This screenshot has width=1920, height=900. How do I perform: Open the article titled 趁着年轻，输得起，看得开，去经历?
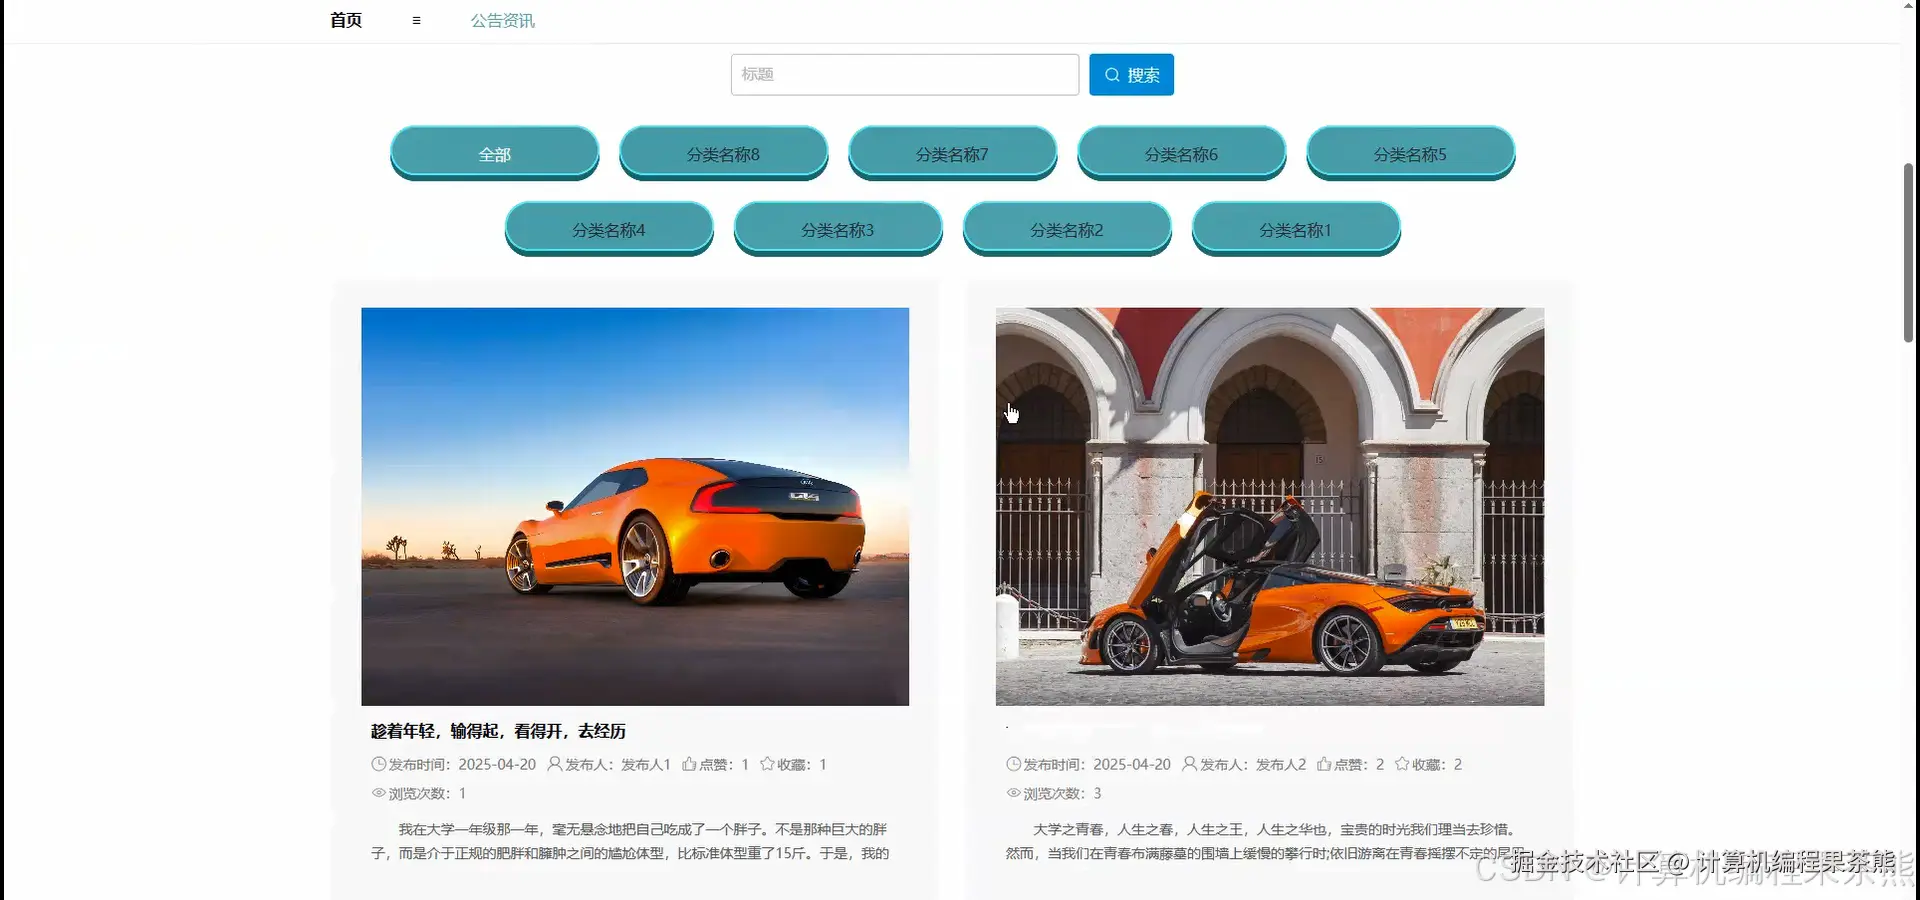coord(498,731)
